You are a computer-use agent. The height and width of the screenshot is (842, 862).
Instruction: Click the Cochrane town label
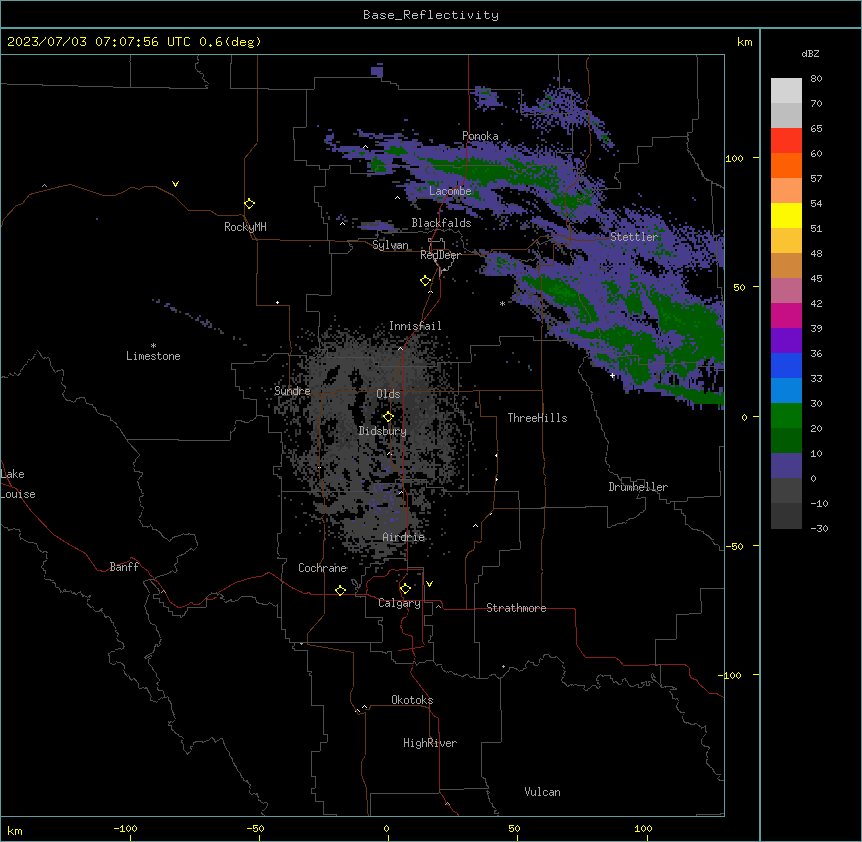(x=323, y=568)
